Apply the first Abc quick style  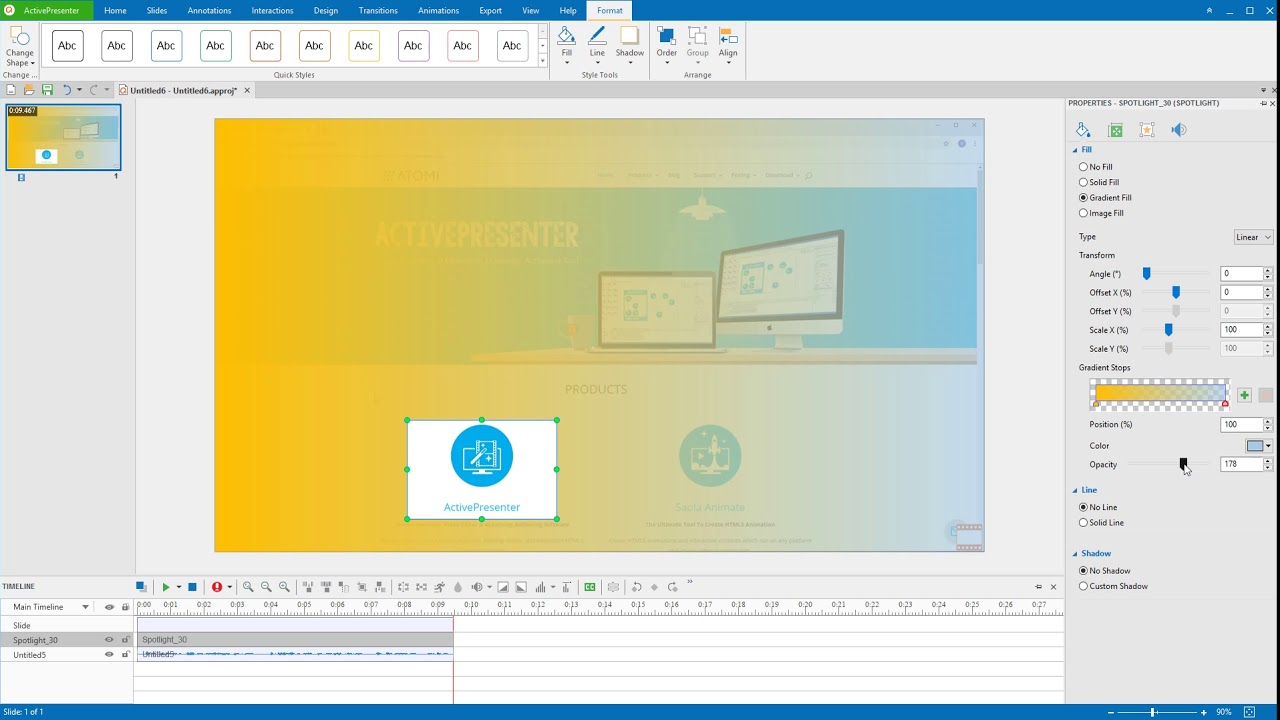[67, 46]
